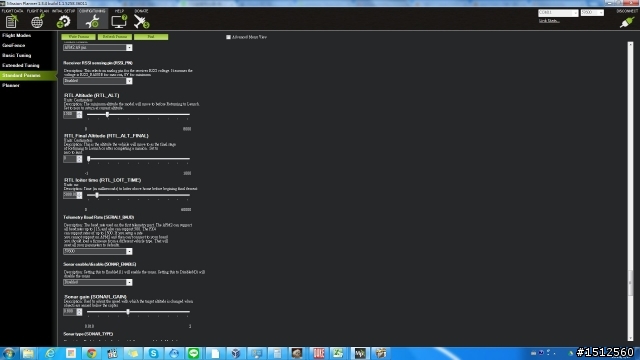This screenshot has width=640, height=360.
Task: Open the Telemetry Baud Rate dropdown
Action: [x=98, y=251]
